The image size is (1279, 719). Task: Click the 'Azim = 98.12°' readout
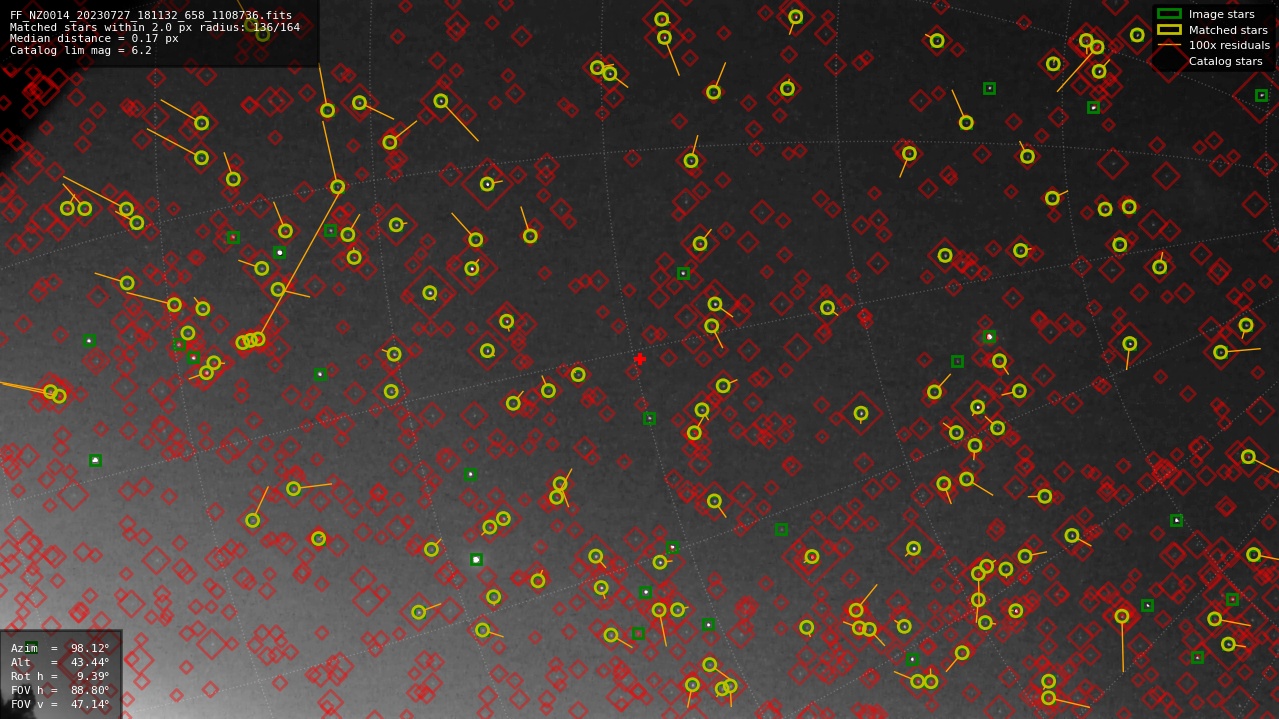coord(60,648)
